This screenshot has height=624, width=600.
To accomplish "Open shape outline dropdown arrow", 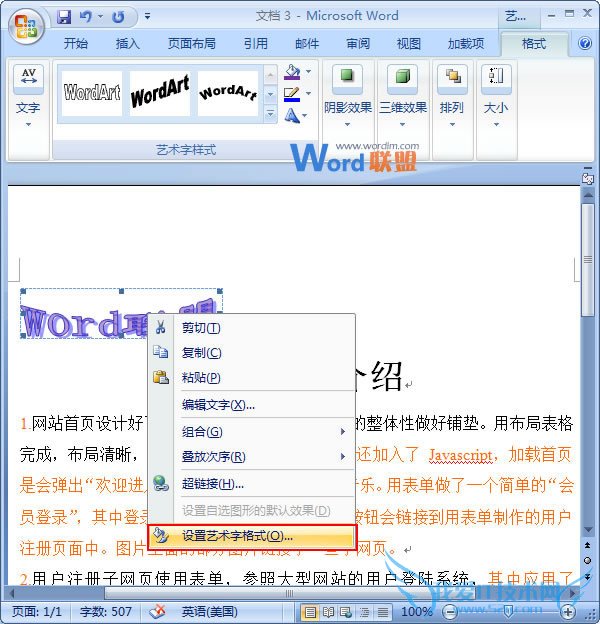I will click(x=308, y=94).
